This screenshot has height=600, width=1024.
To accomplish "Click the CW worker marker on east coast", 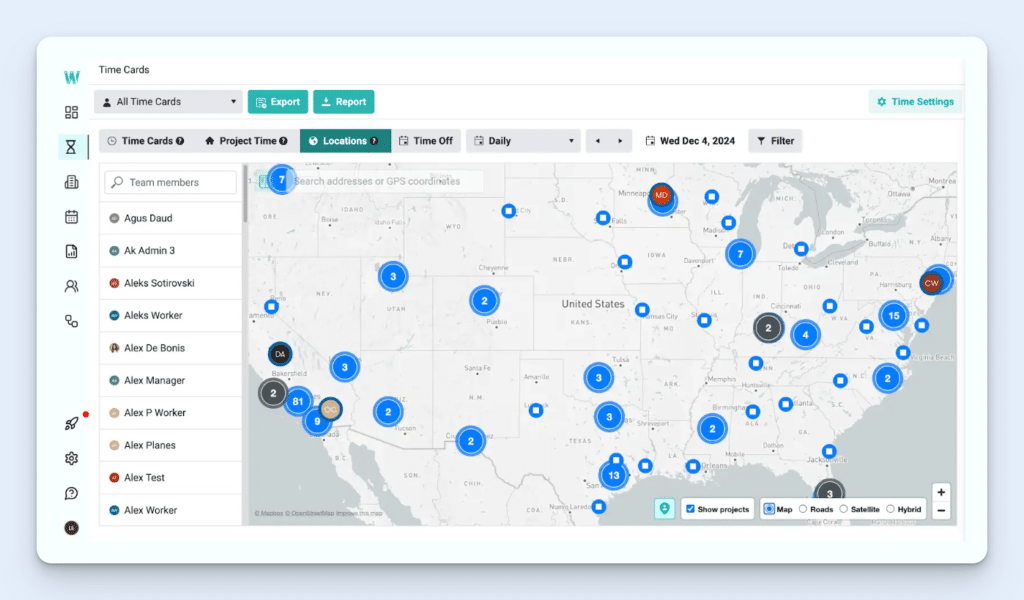I will [x=931, y=283].
